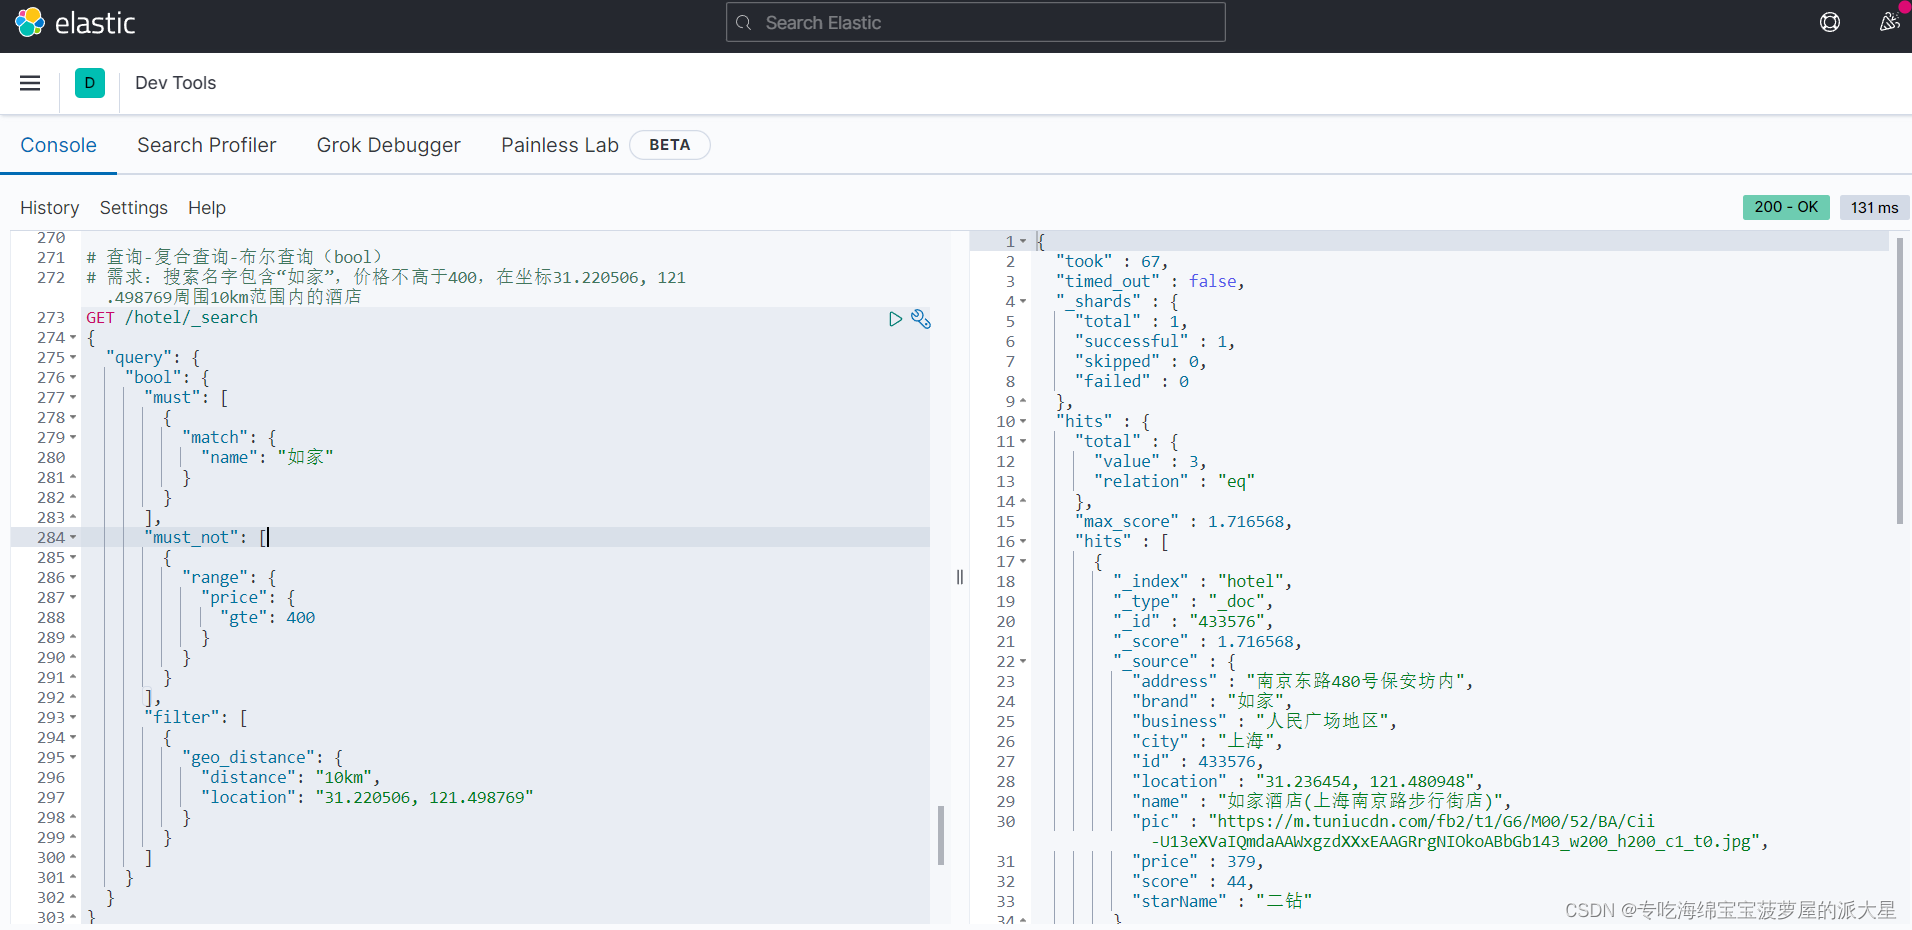Open console Settings
The height and width of the screenshot is (930, 1912).
[134, 208]
